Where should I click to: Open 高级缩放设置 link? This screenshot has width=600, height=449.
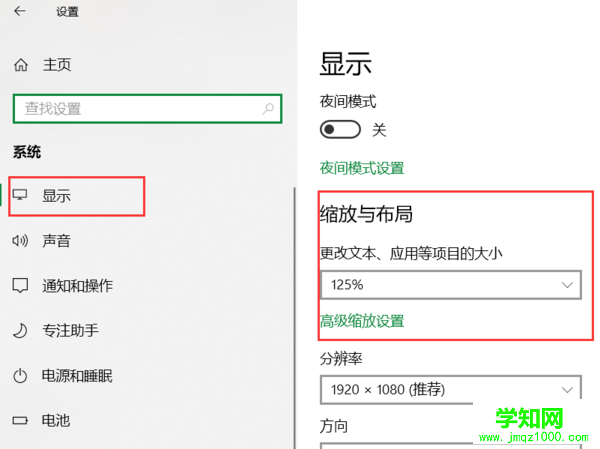(x=362, y=321)
